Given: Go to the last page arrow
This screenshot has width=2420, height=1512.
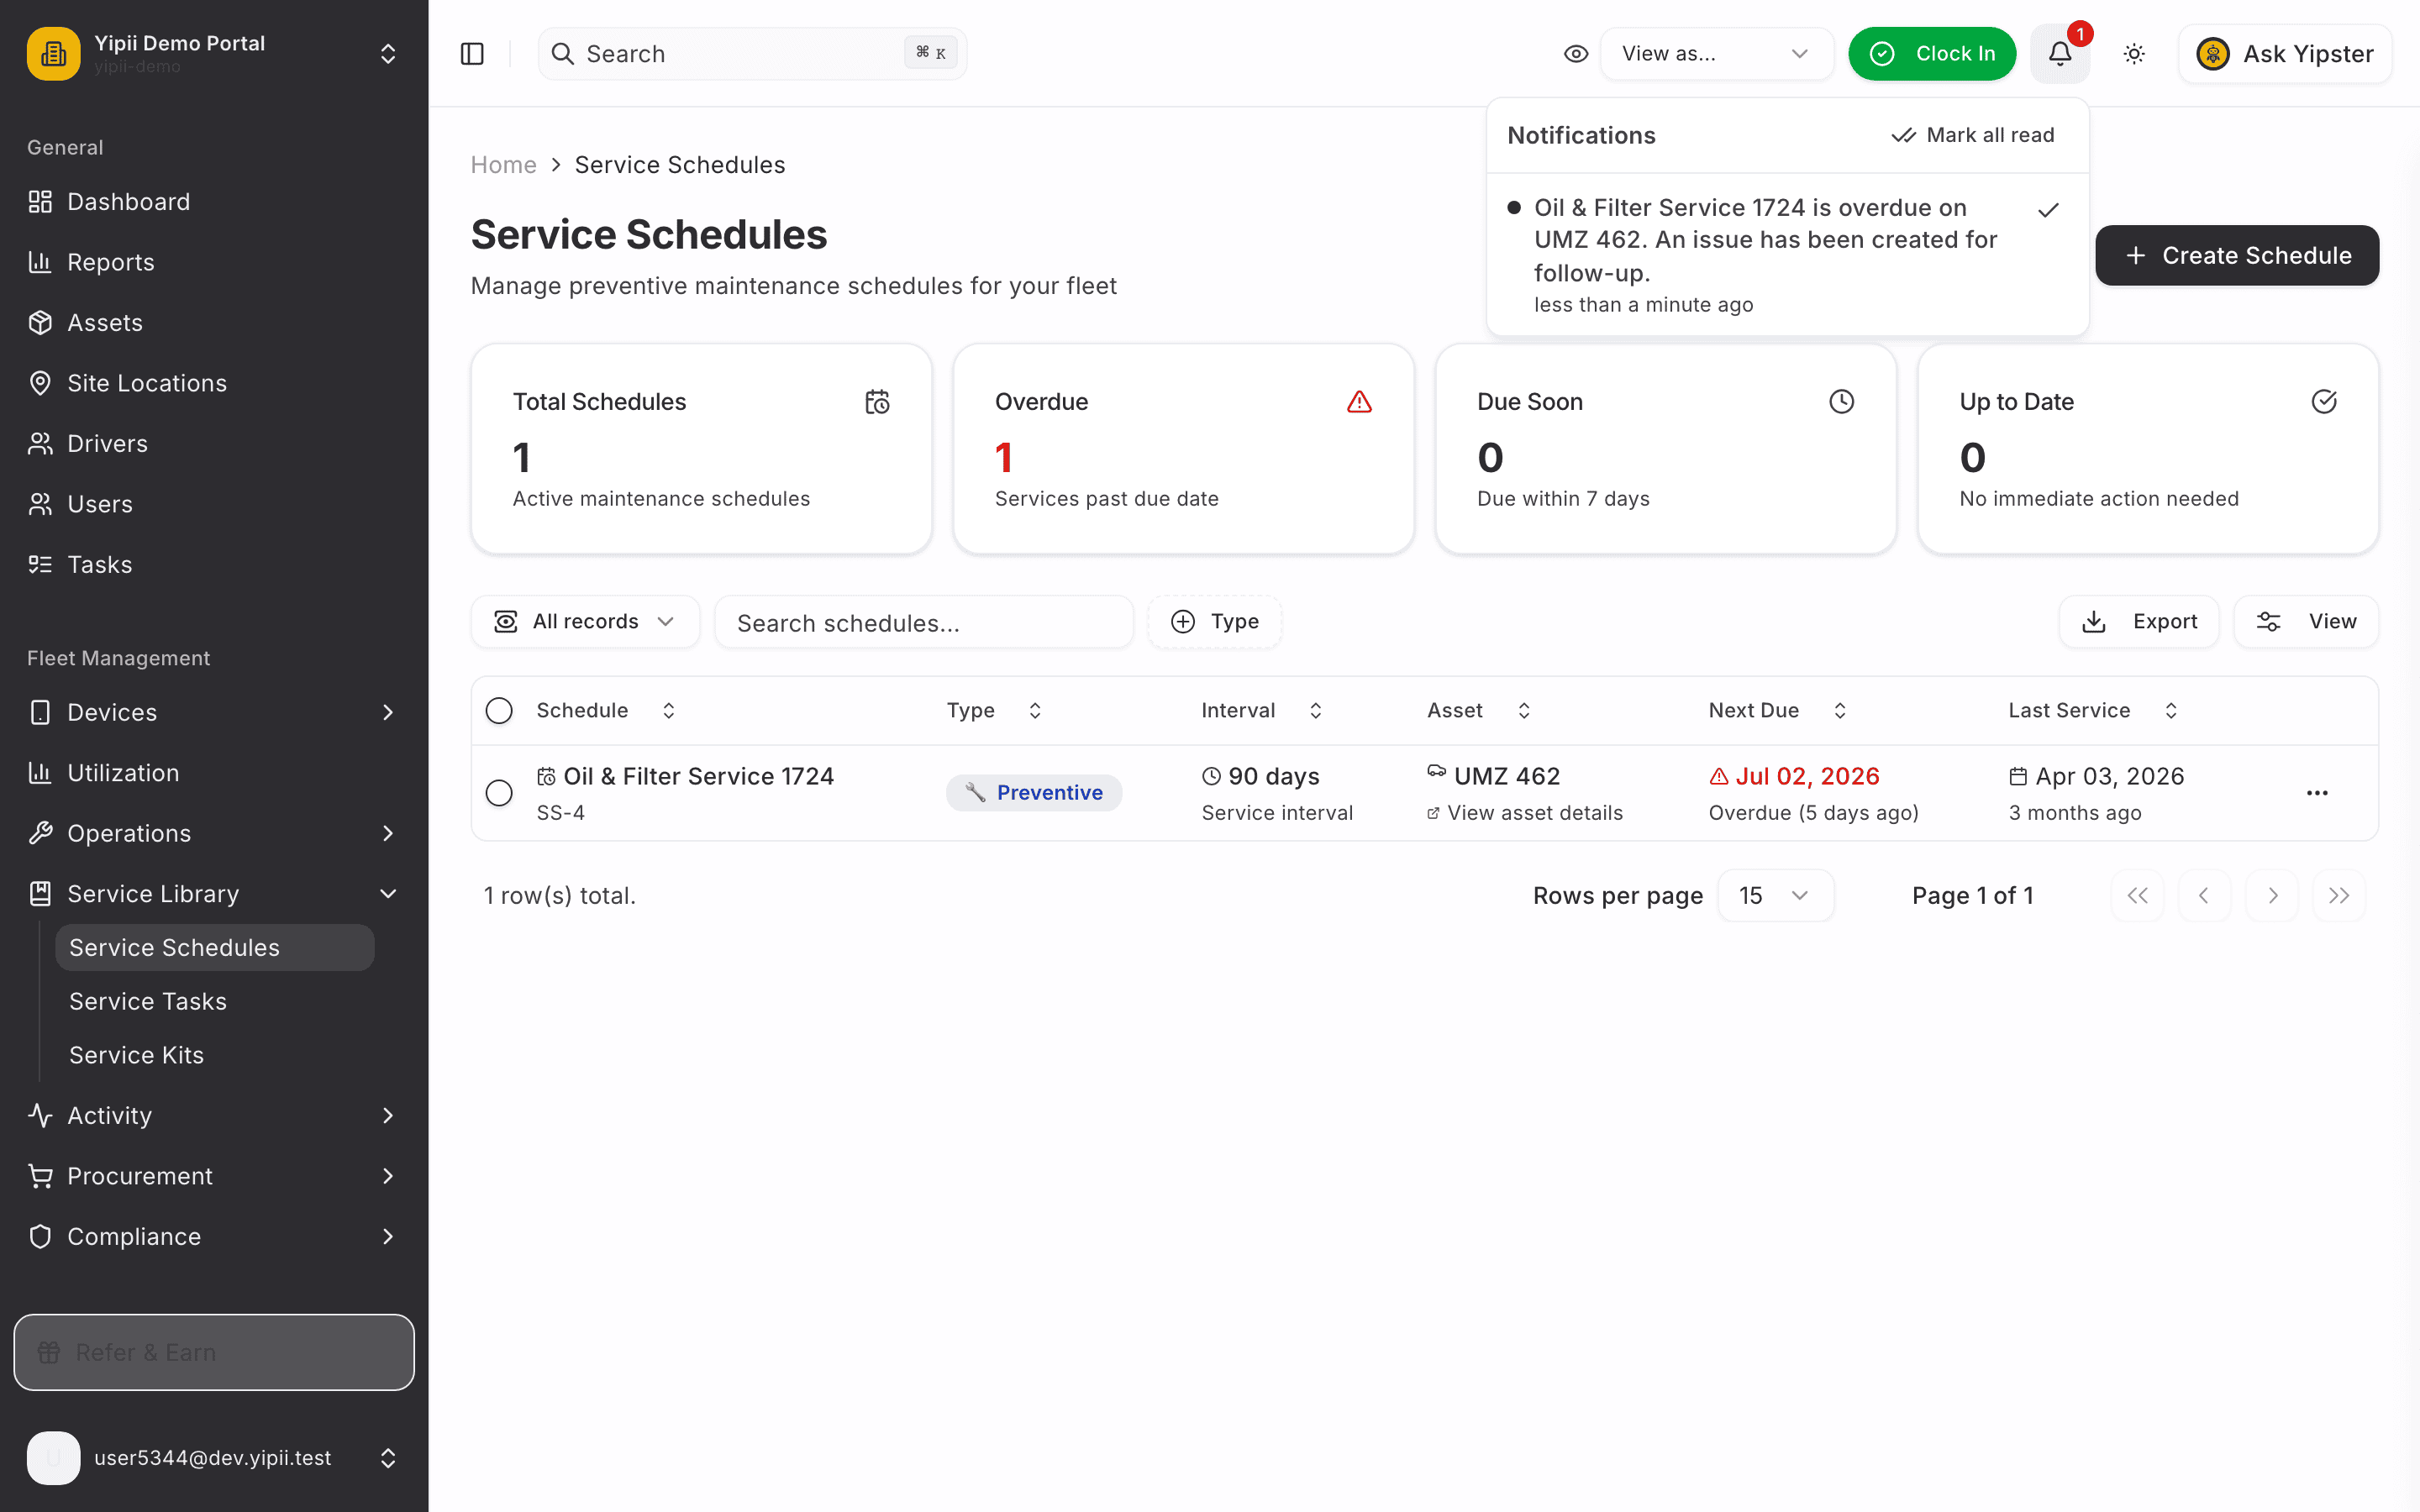Looking at the screenshot, I should (2339, 896).
